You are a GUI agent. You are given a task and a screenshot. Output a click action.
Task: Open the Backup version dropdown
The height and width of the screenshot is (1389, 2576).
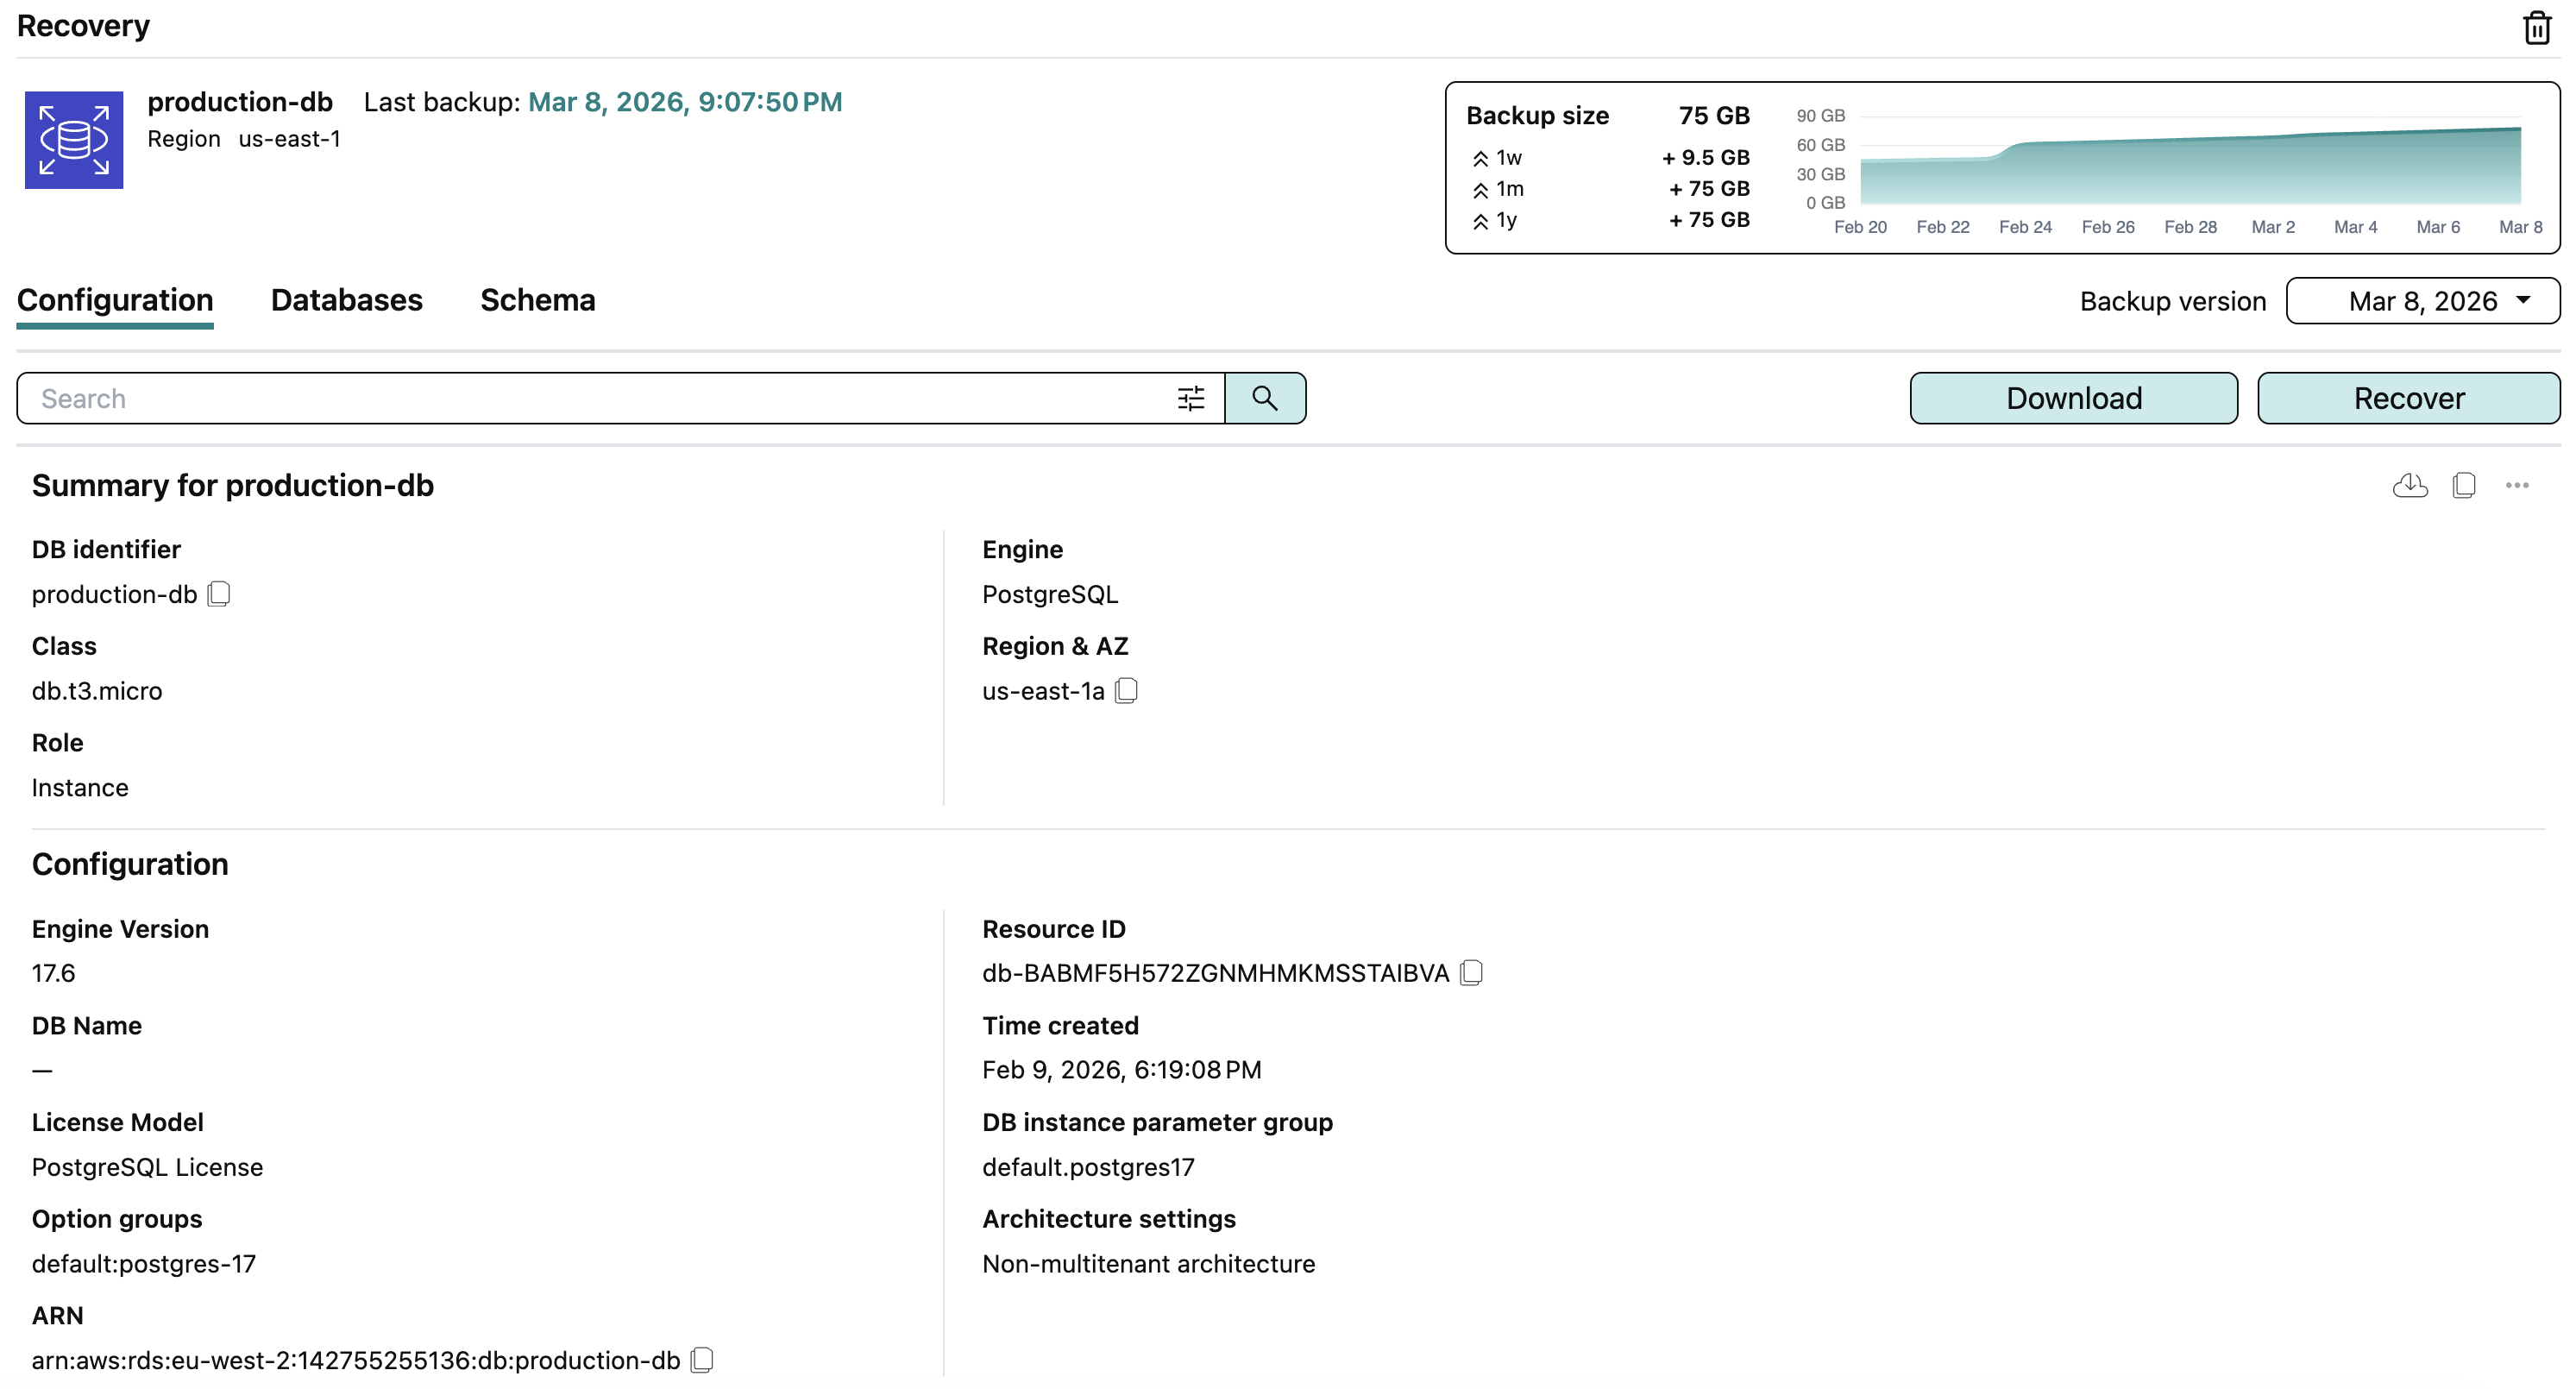coord(2422,301)
